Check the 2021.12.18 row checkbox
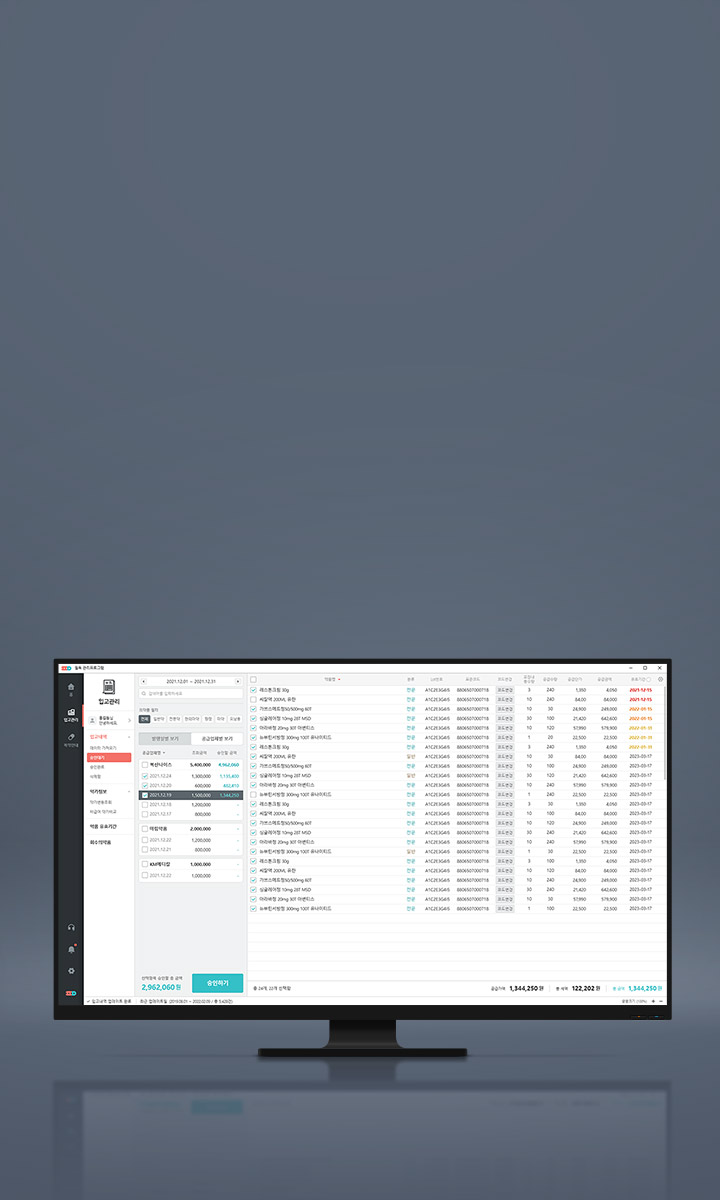This screenshot has height=1200, width=720. pos(145,804)
